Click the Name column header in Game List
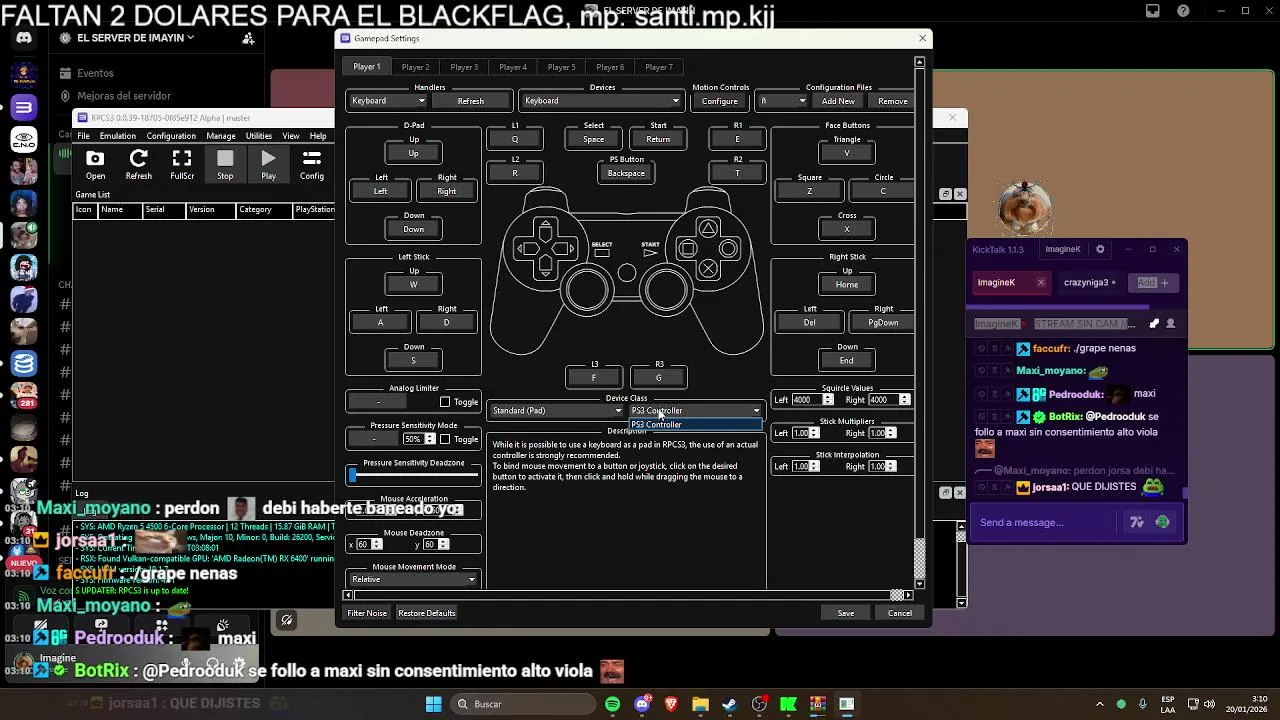1280x720 pixels. pyautogui.click(x=122, y=210)
